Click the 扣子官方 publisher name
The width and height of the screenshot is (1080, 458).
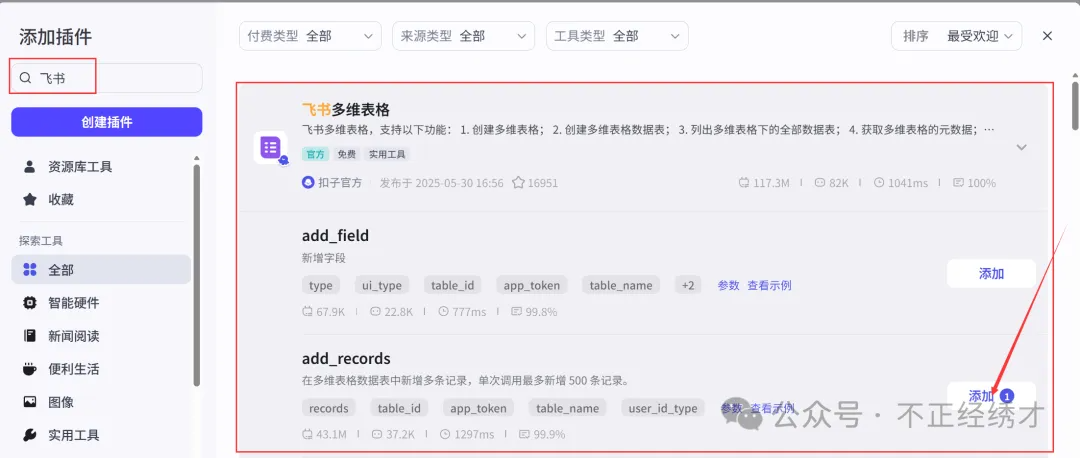point(340,183)
